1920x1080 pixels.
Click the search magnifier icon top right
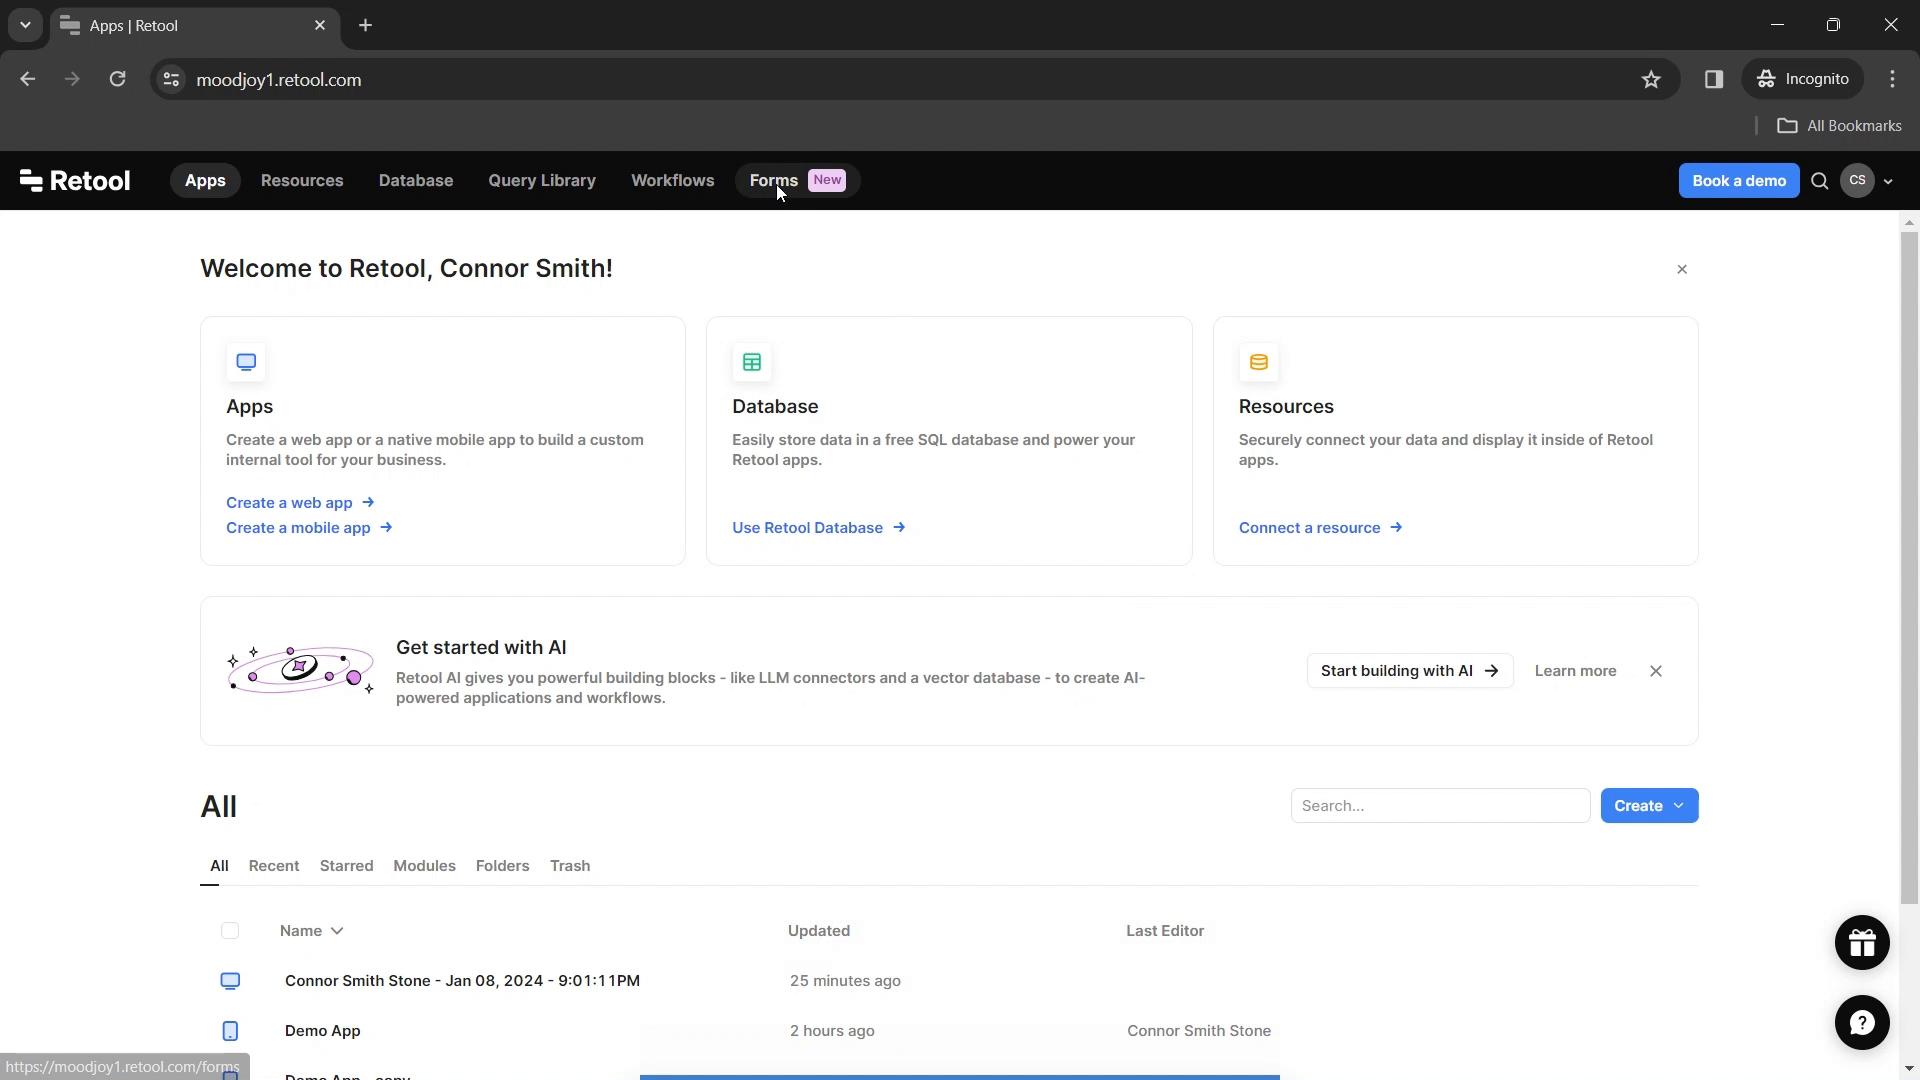click(1820, 181)
